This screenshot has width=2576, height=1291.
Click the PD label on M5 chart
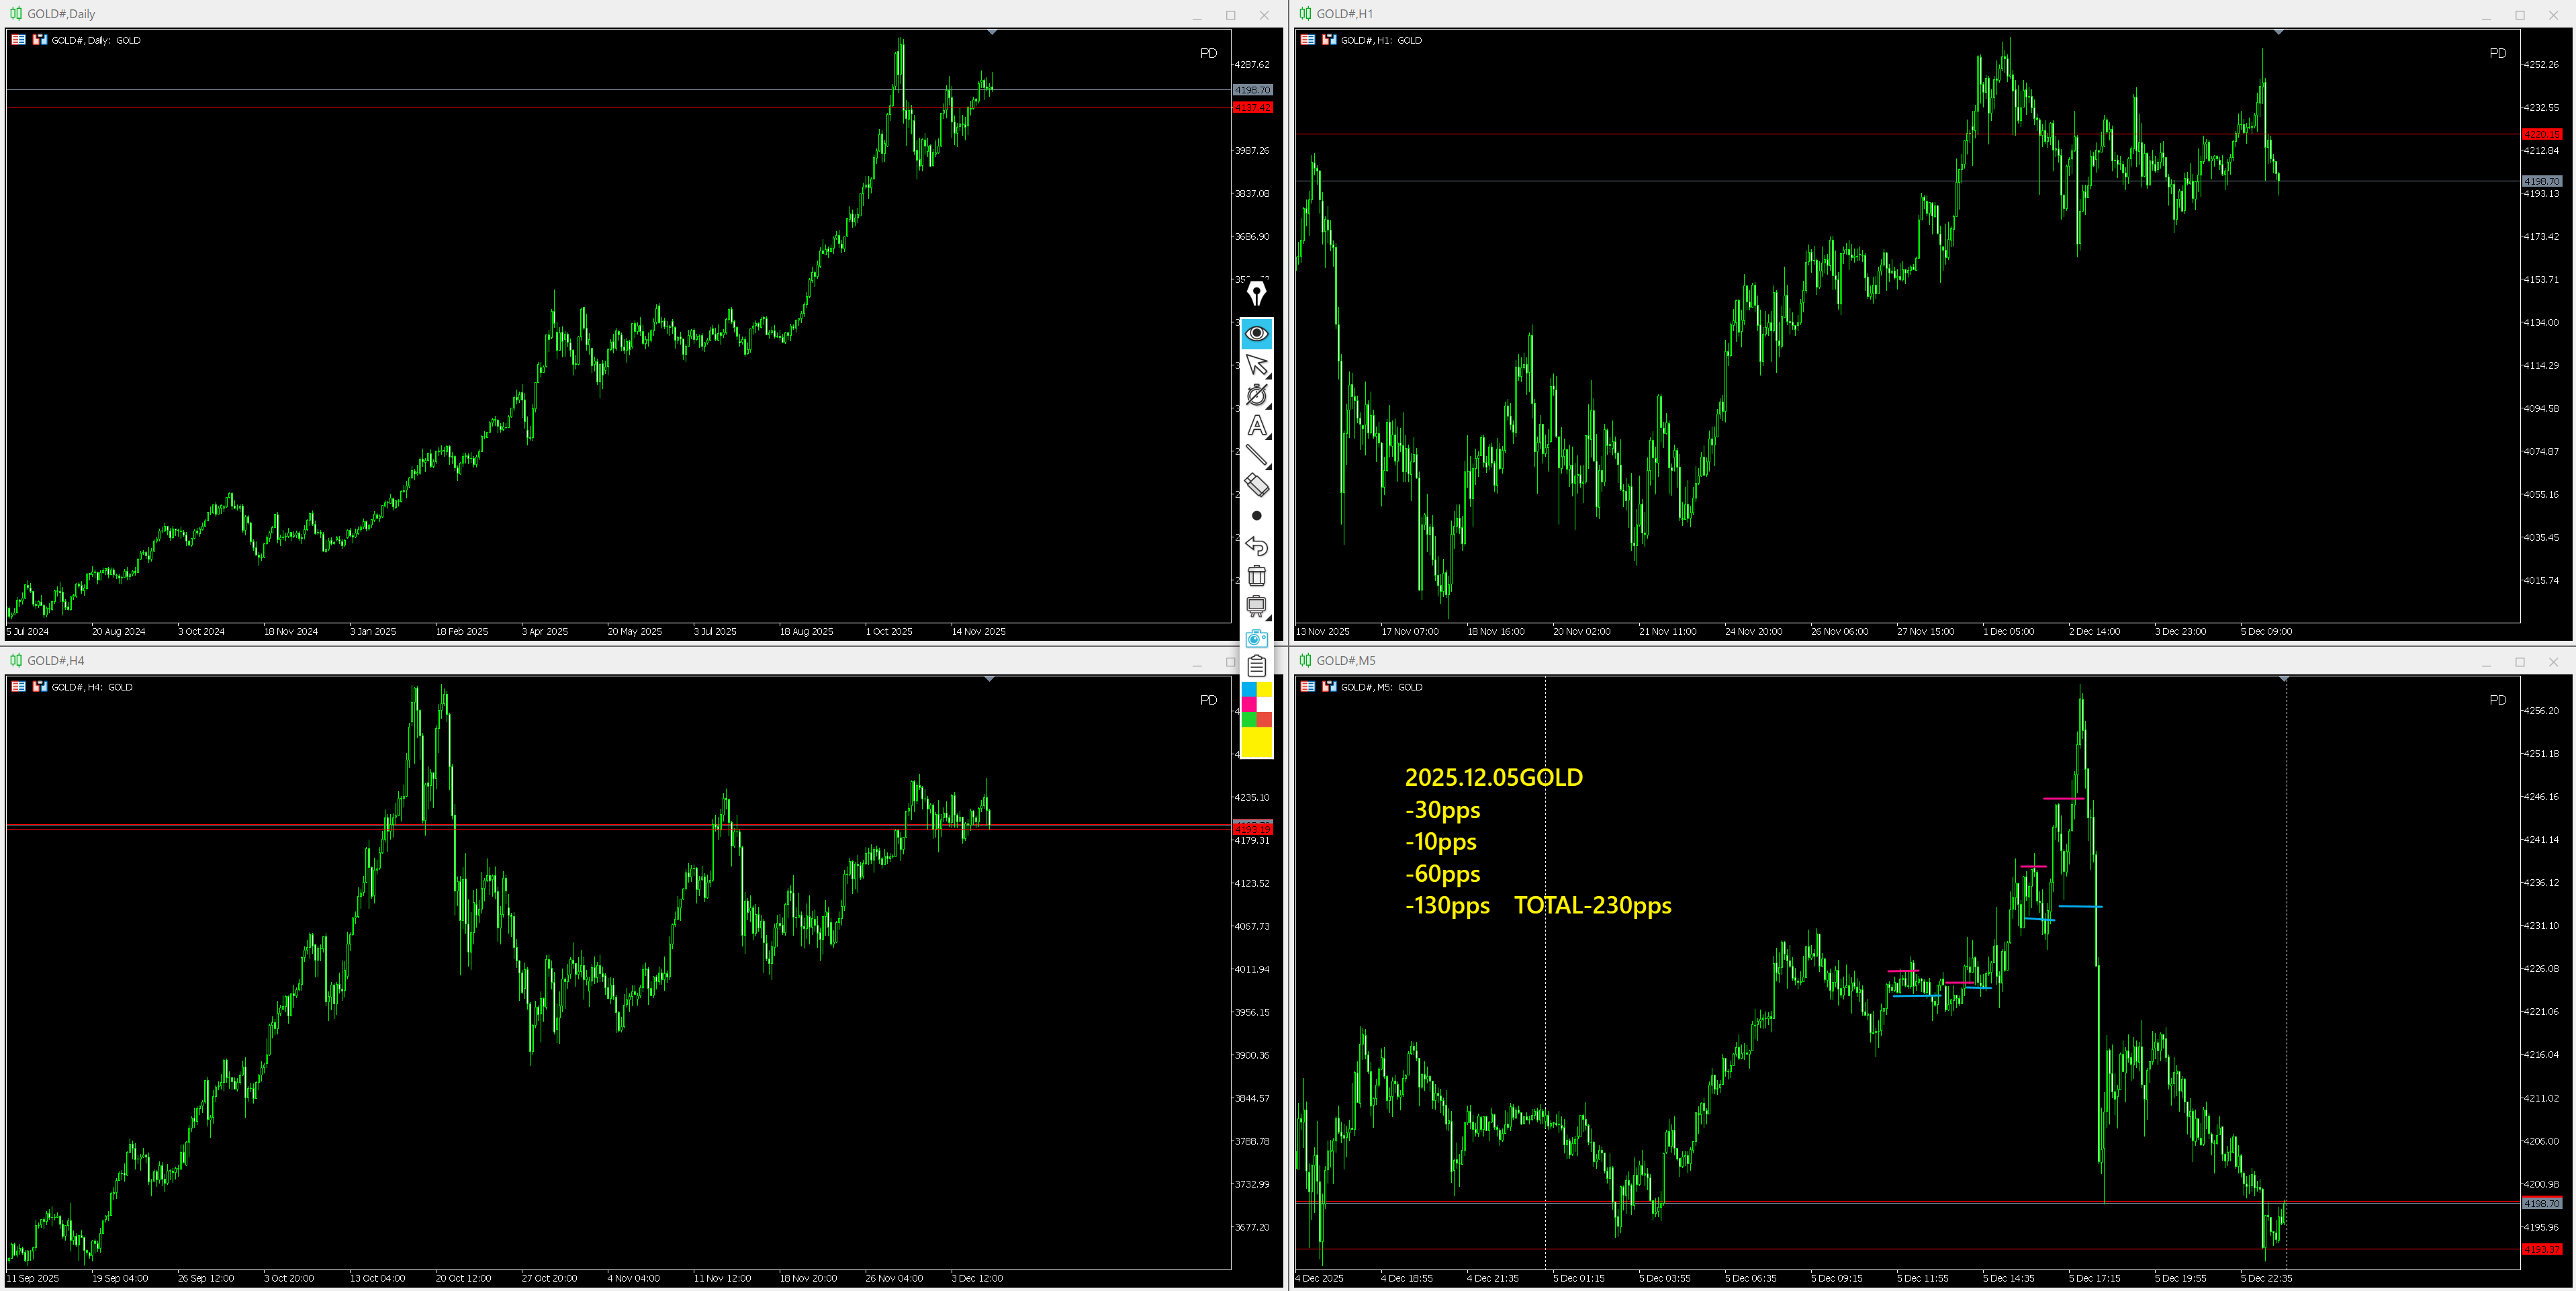tap(2497, 700)
